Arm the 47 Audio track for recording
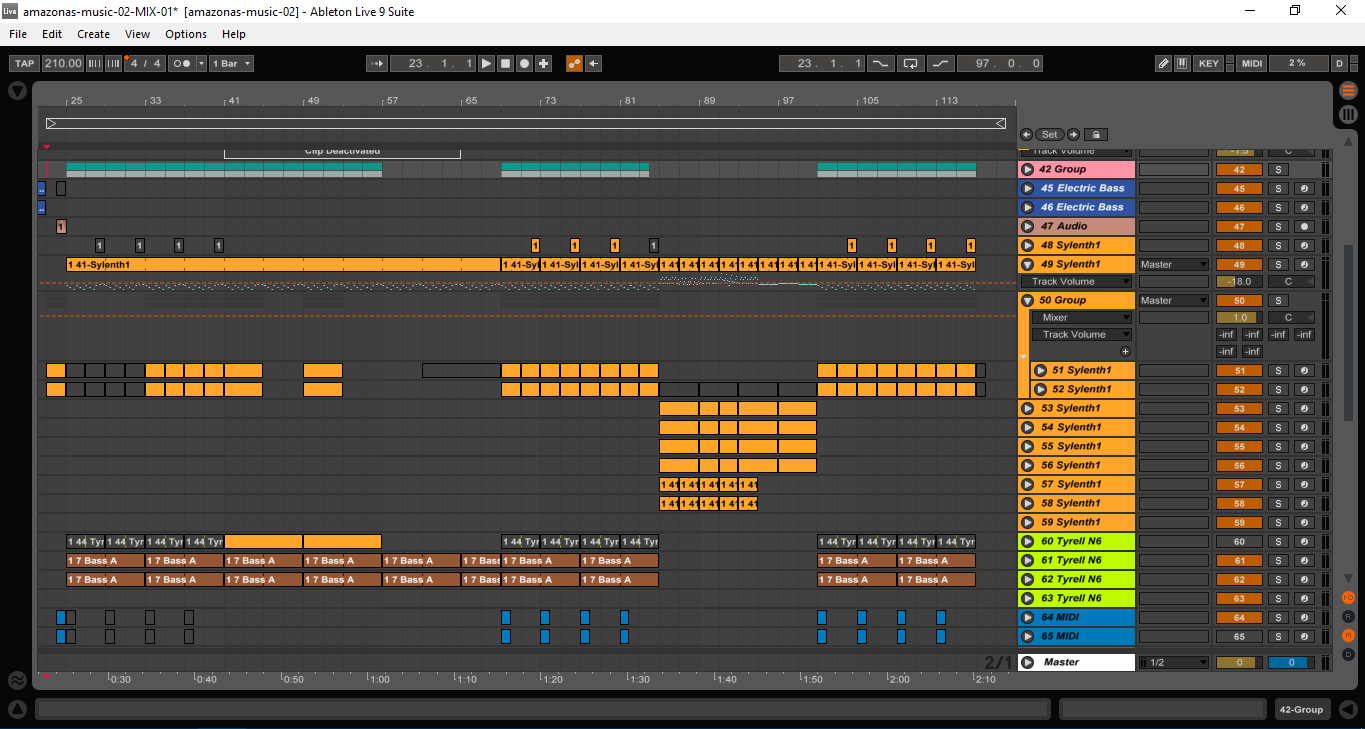Screen dimensions: 1365x729 pos(1304,227)
